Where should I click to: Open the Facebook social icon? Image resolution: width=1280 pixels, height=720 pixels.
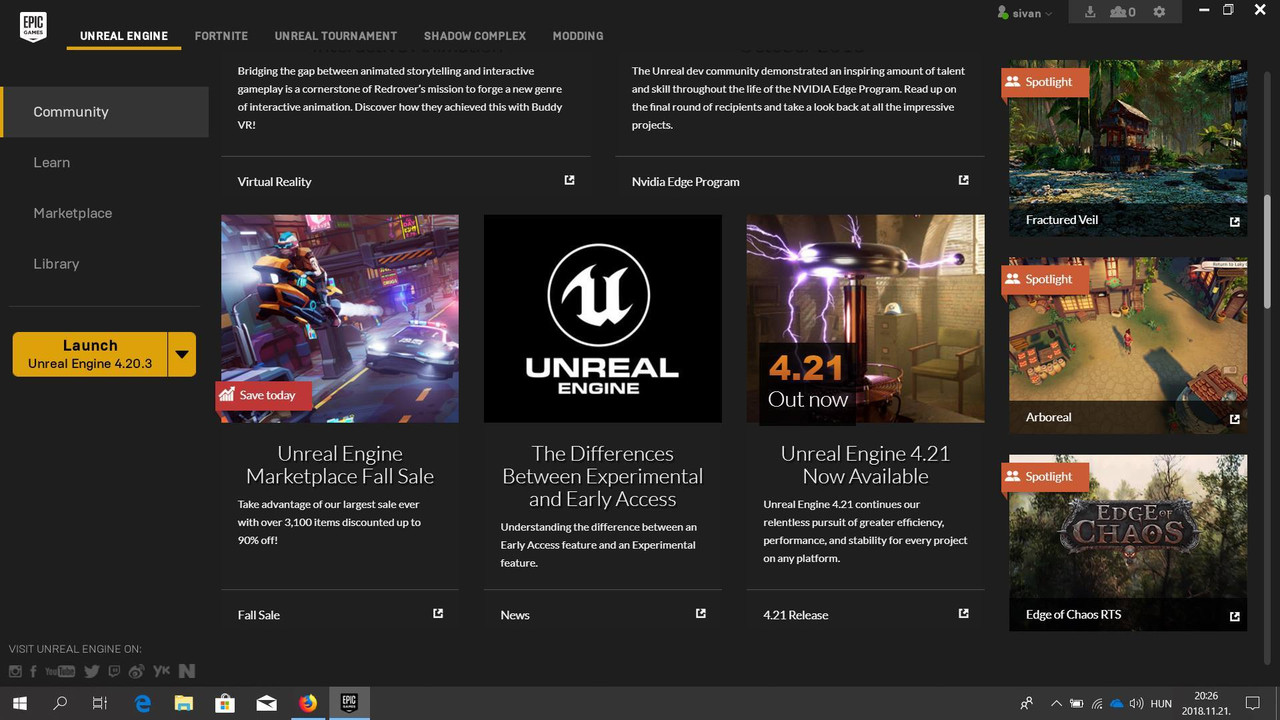[34, 672]
